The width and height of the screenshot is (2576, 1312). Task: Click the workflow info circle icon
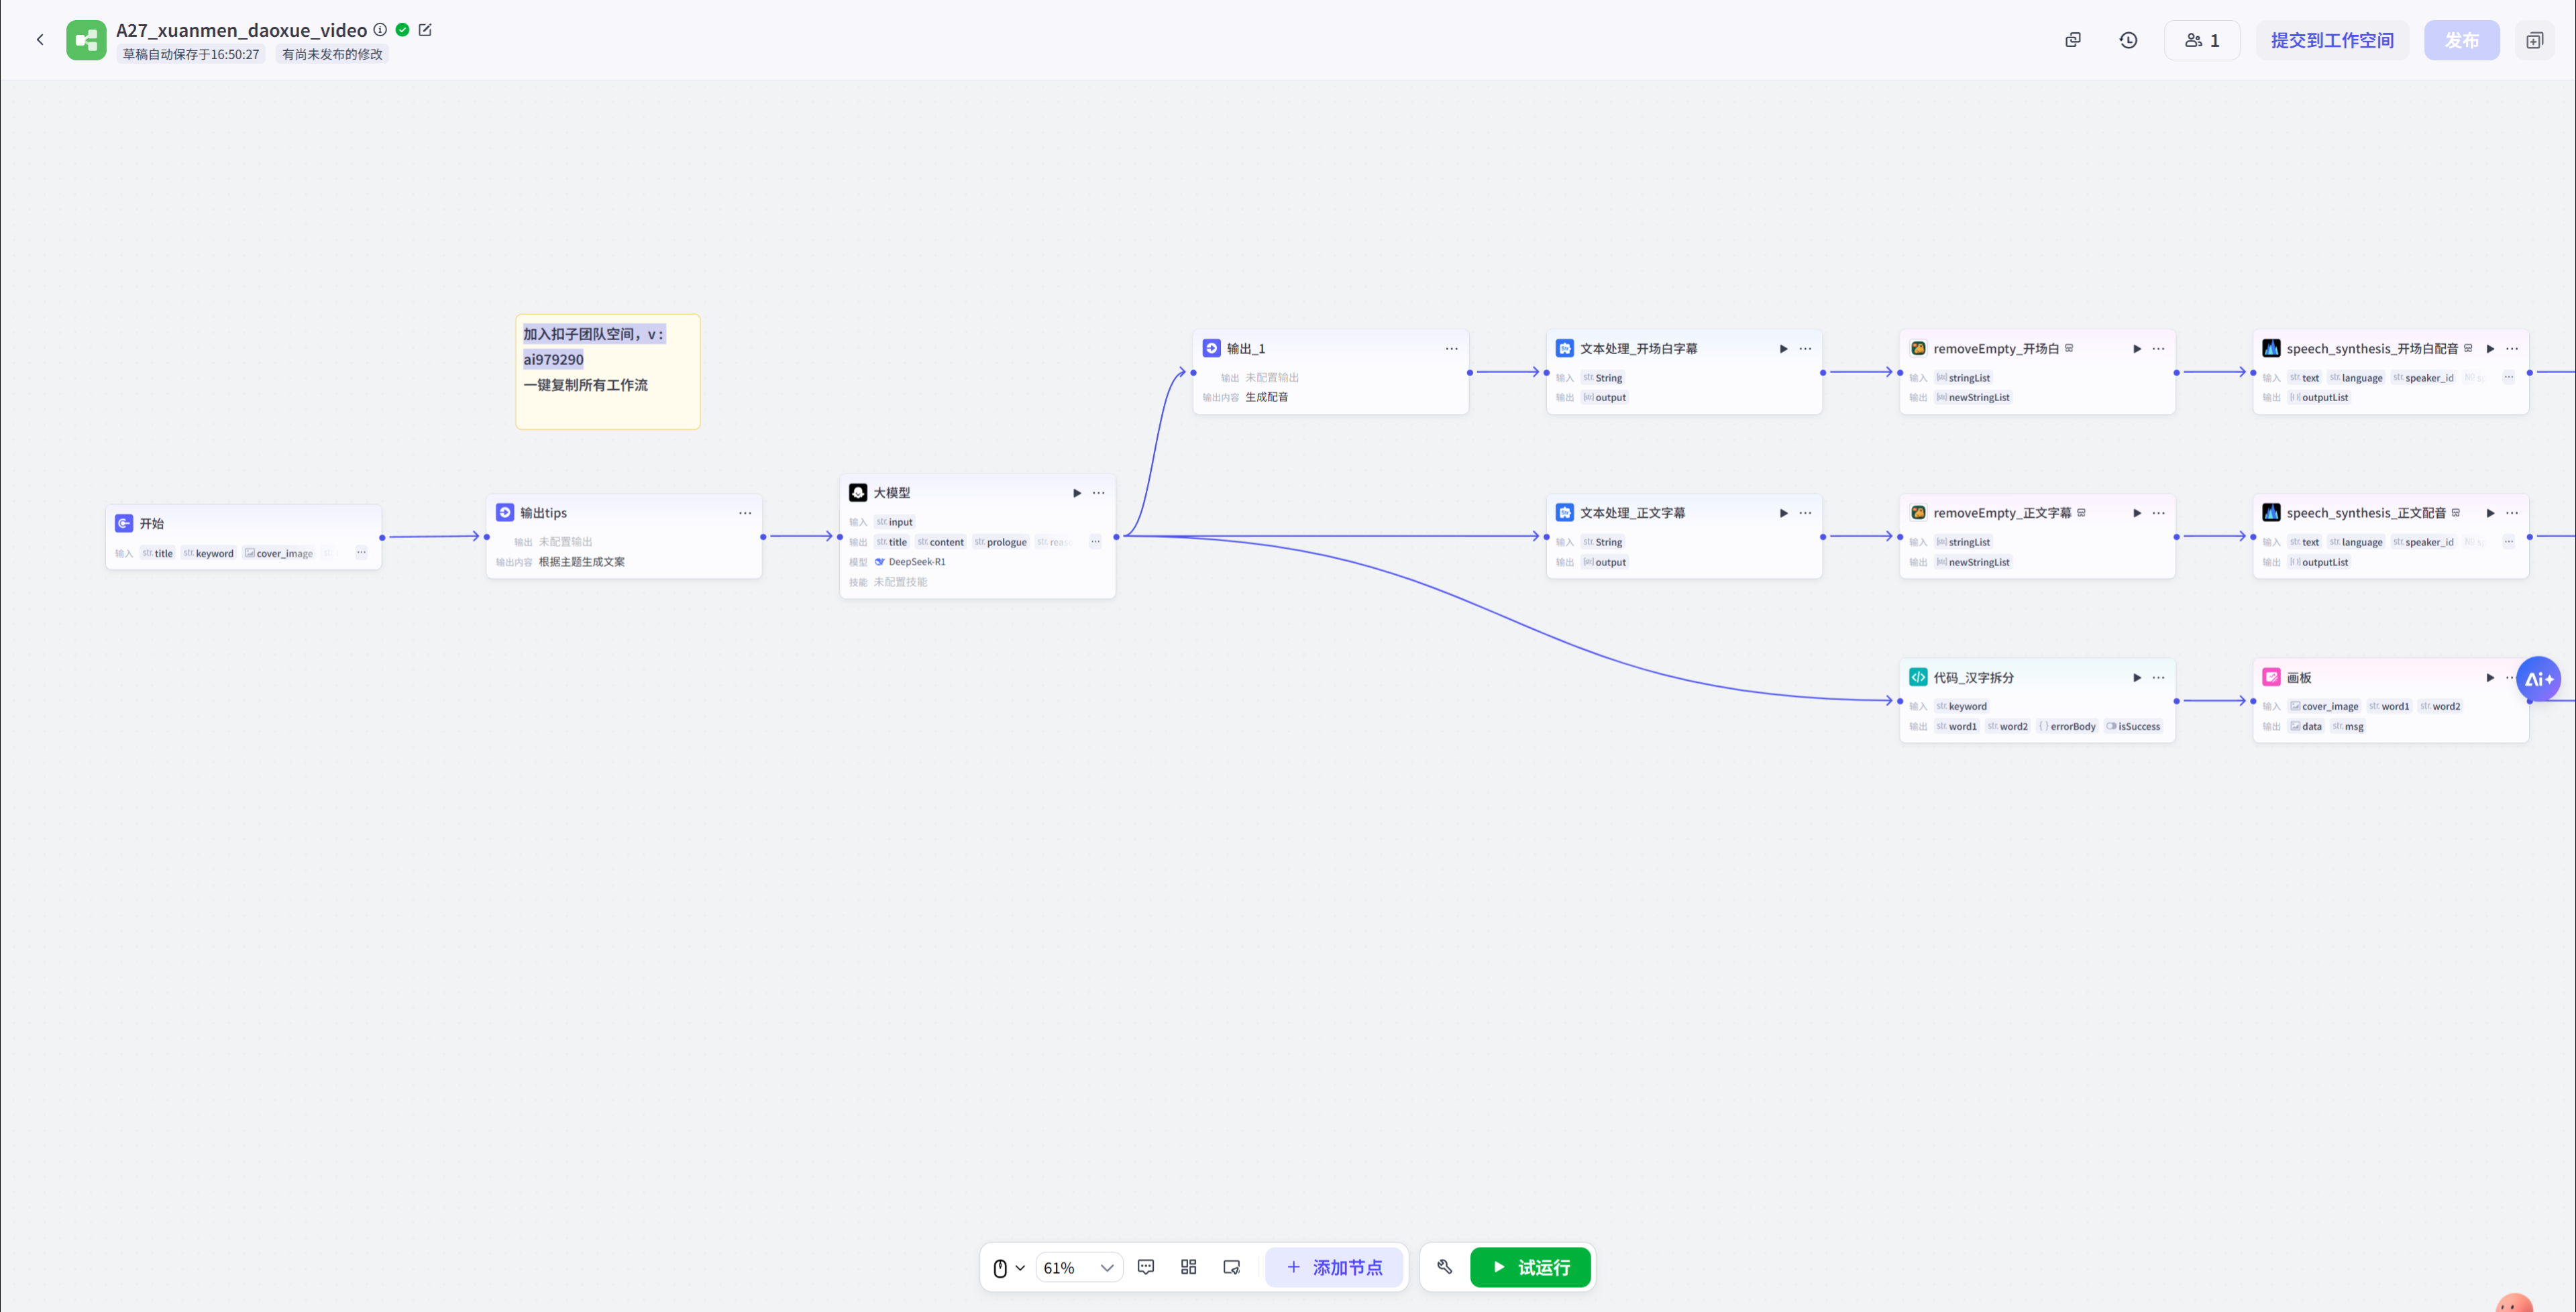pos(380,30)
